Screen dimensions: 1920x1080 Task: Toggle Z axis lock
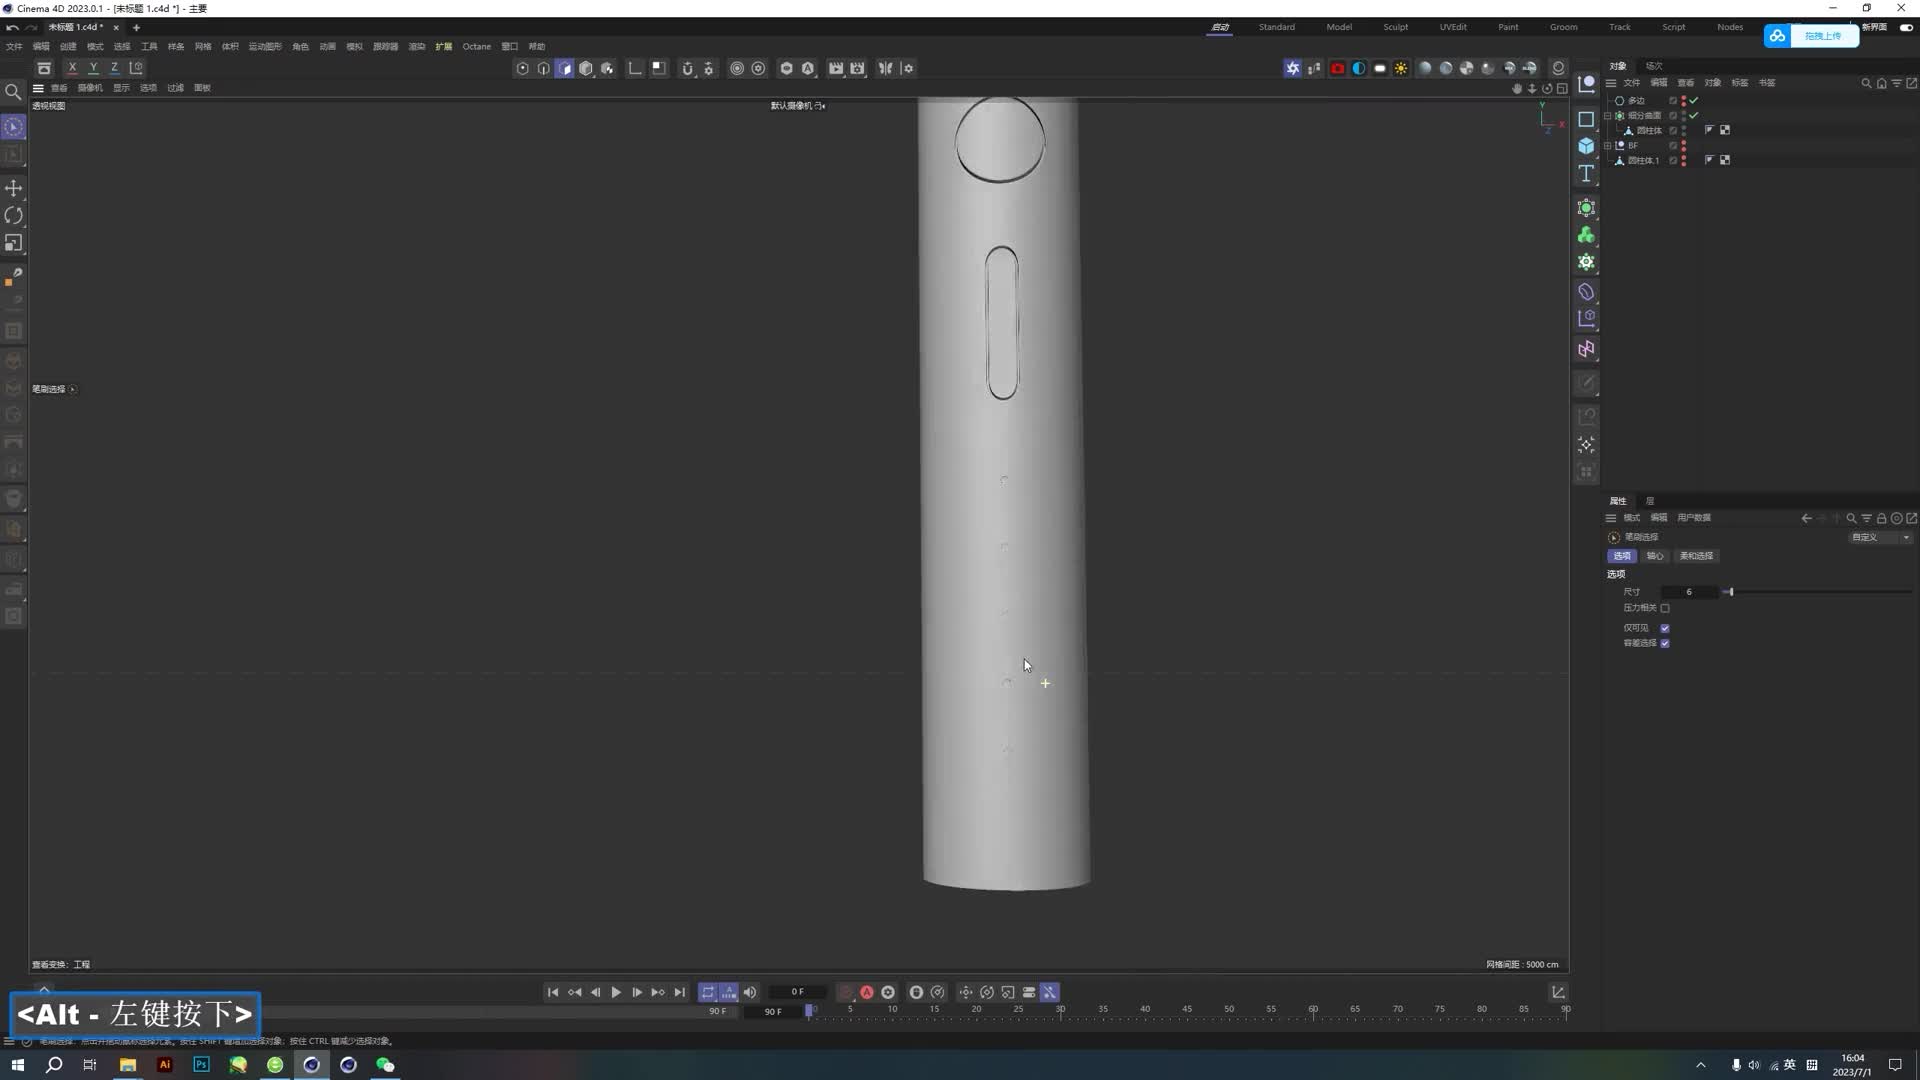[114, 68]
